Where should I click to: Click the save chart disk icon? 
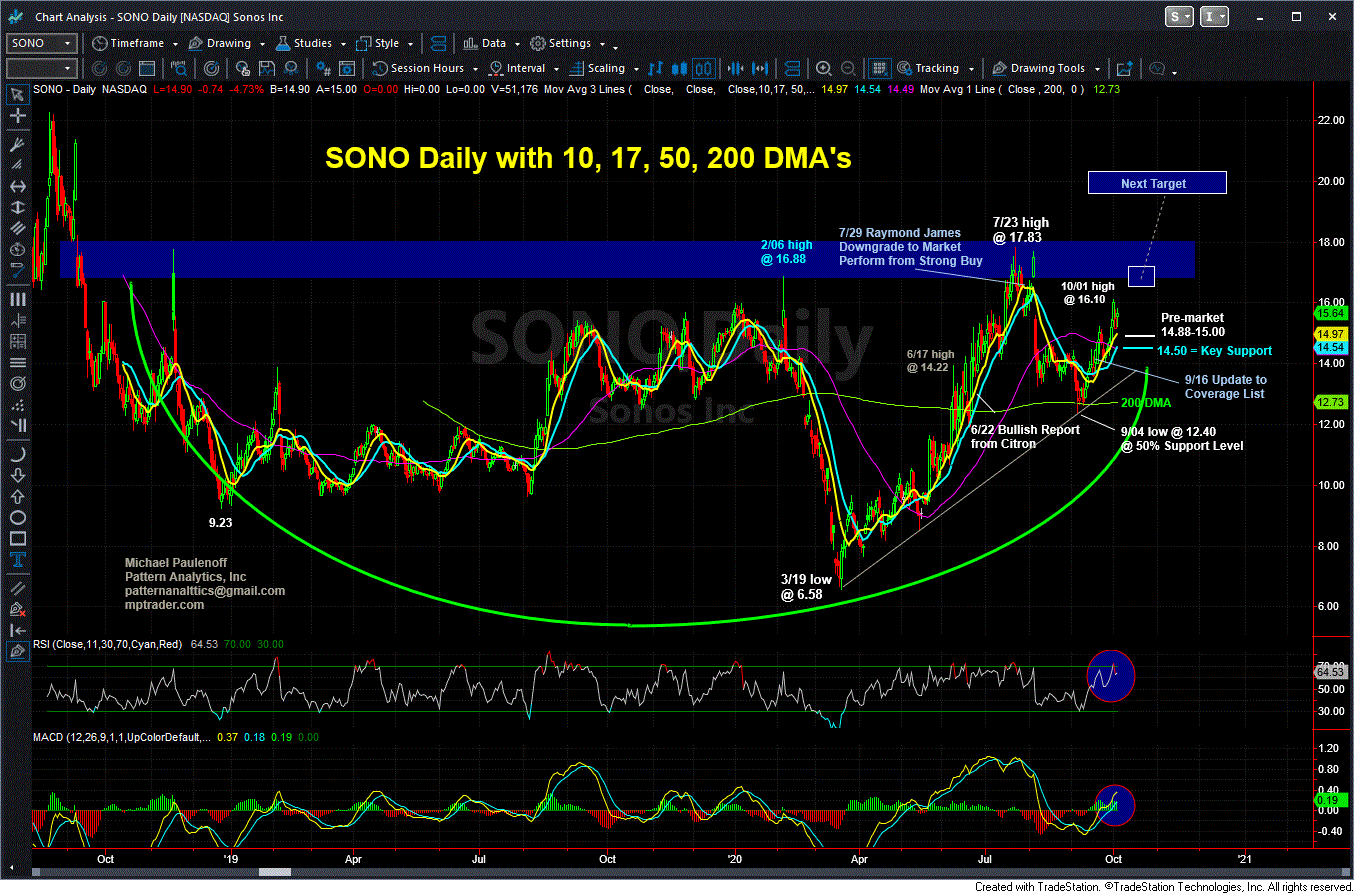pyautogui.click(x=267, y=68)
